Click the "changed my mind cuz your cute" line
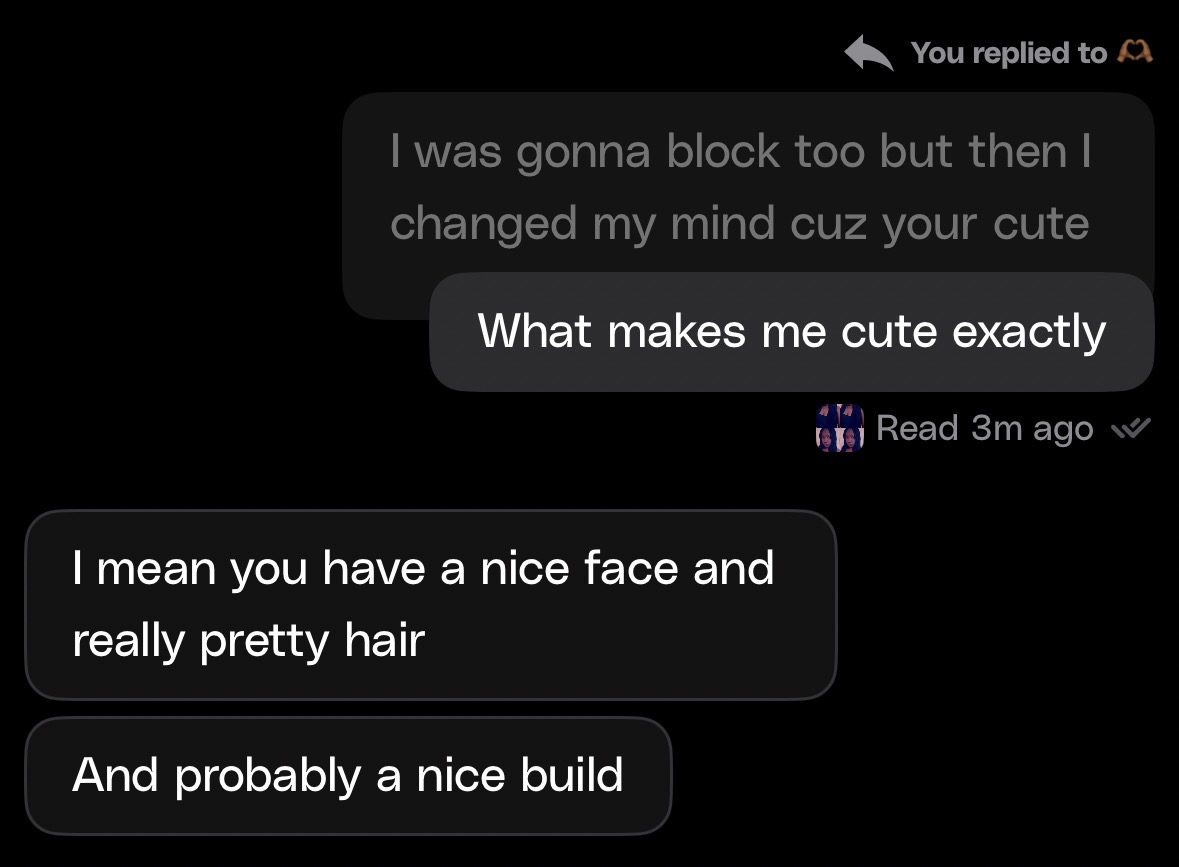The image size is (1179, 867). [739, 223]
